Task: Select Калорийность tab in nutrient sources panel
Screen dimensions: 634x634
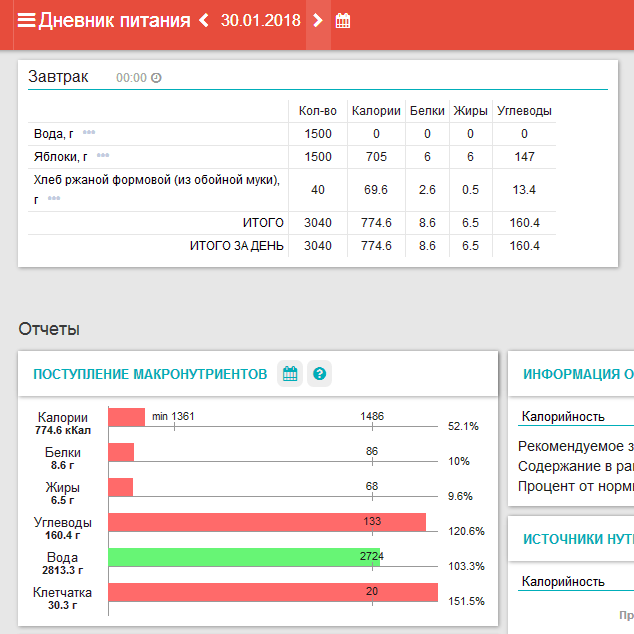Action: tap(564, 581)
